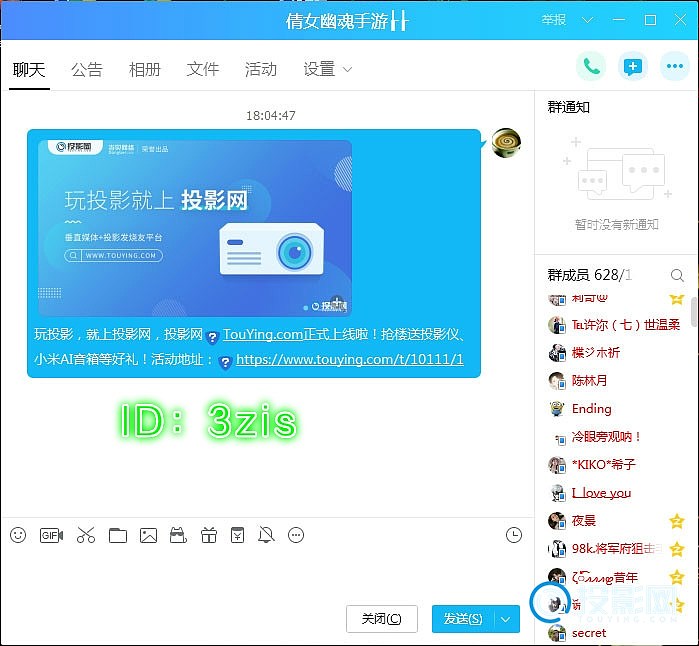Click the 夜晨 member avatar

click(x=557, y=521)
